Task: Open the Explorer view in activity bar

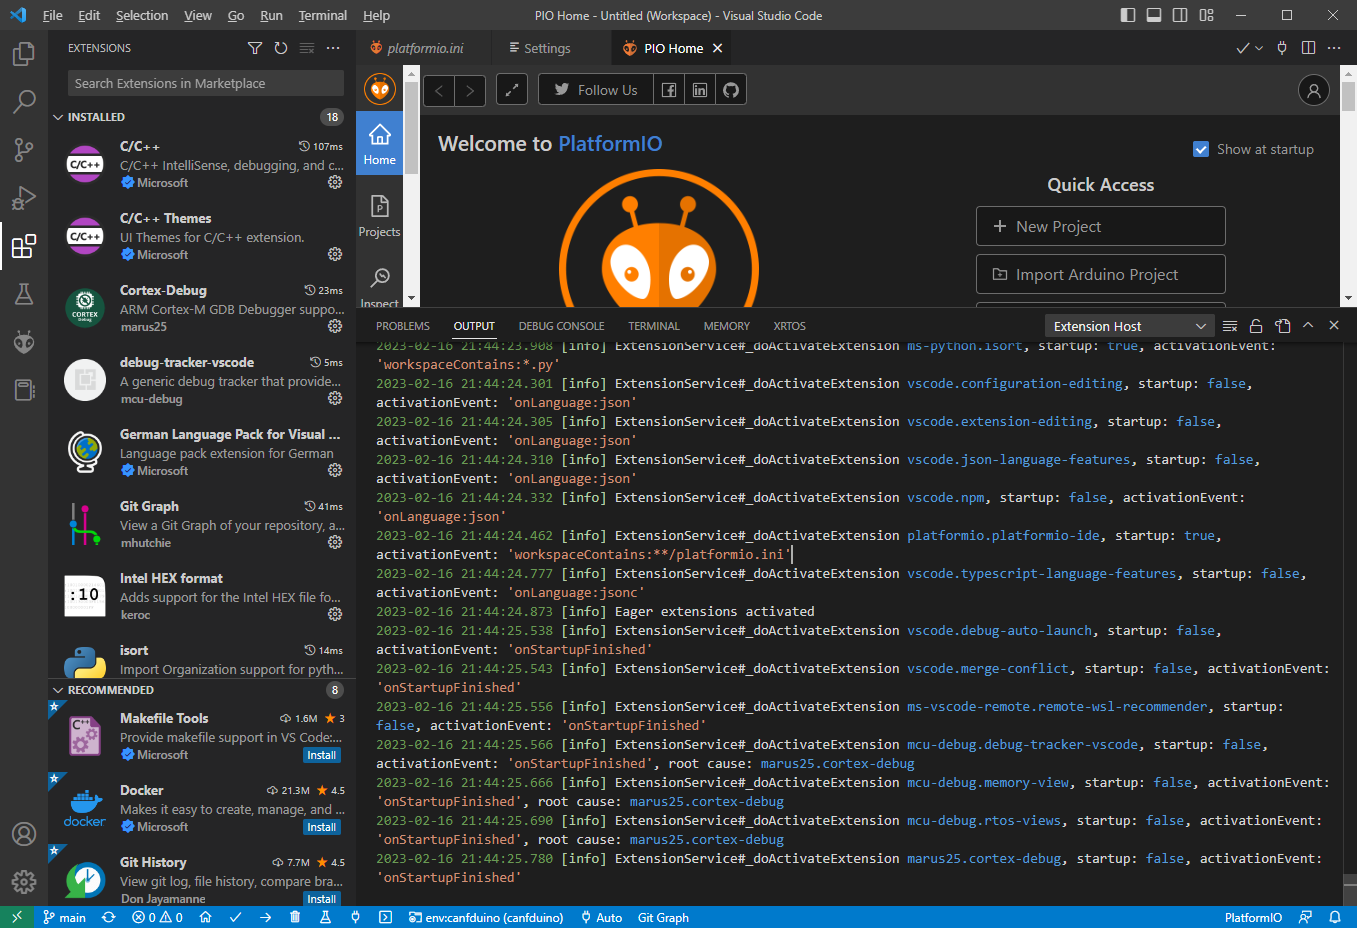Action: (x=24, y=53)
